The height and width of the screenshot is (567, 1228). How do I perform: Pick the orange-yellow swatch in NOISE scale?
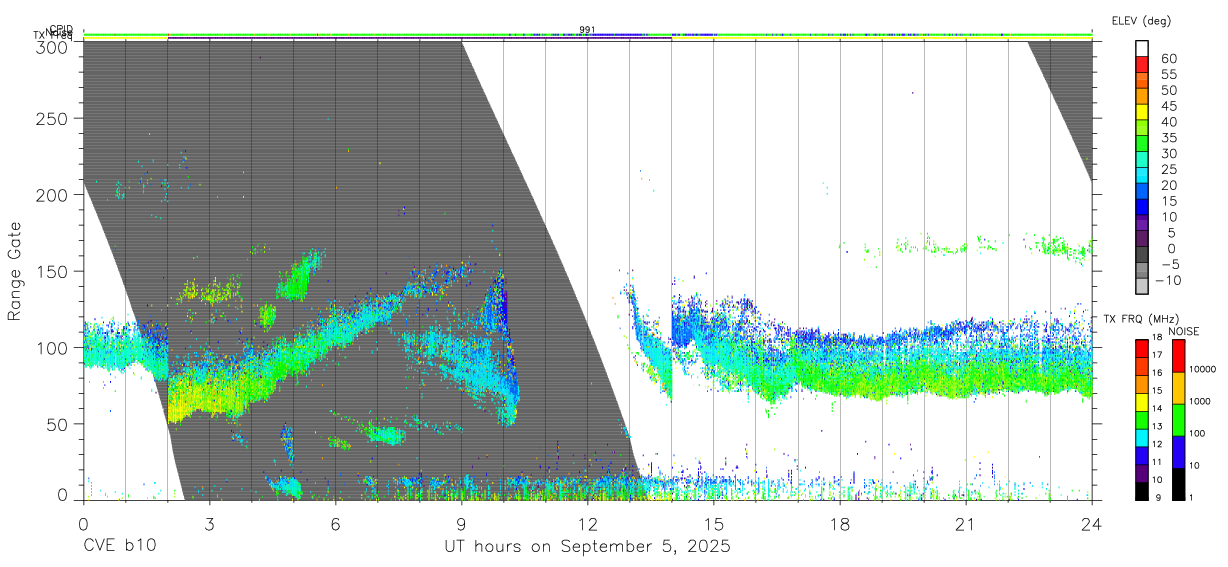click(1179, 388)
